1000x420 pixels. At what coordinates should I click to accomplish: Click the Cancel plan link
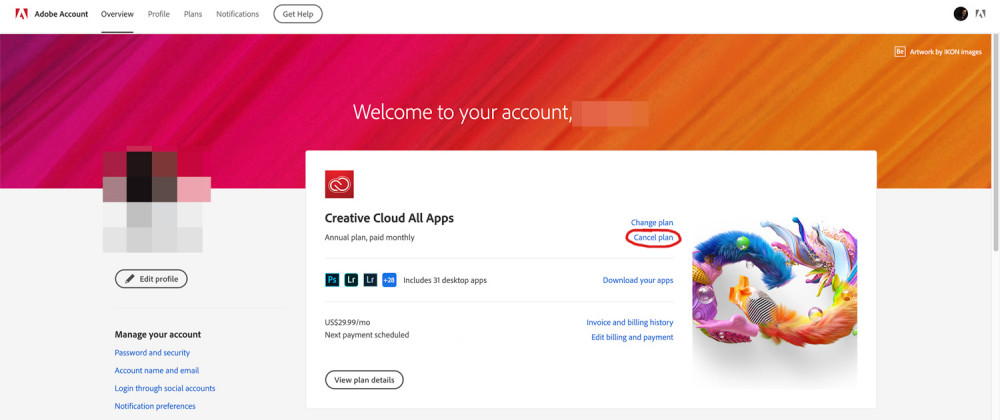(653, 238)
